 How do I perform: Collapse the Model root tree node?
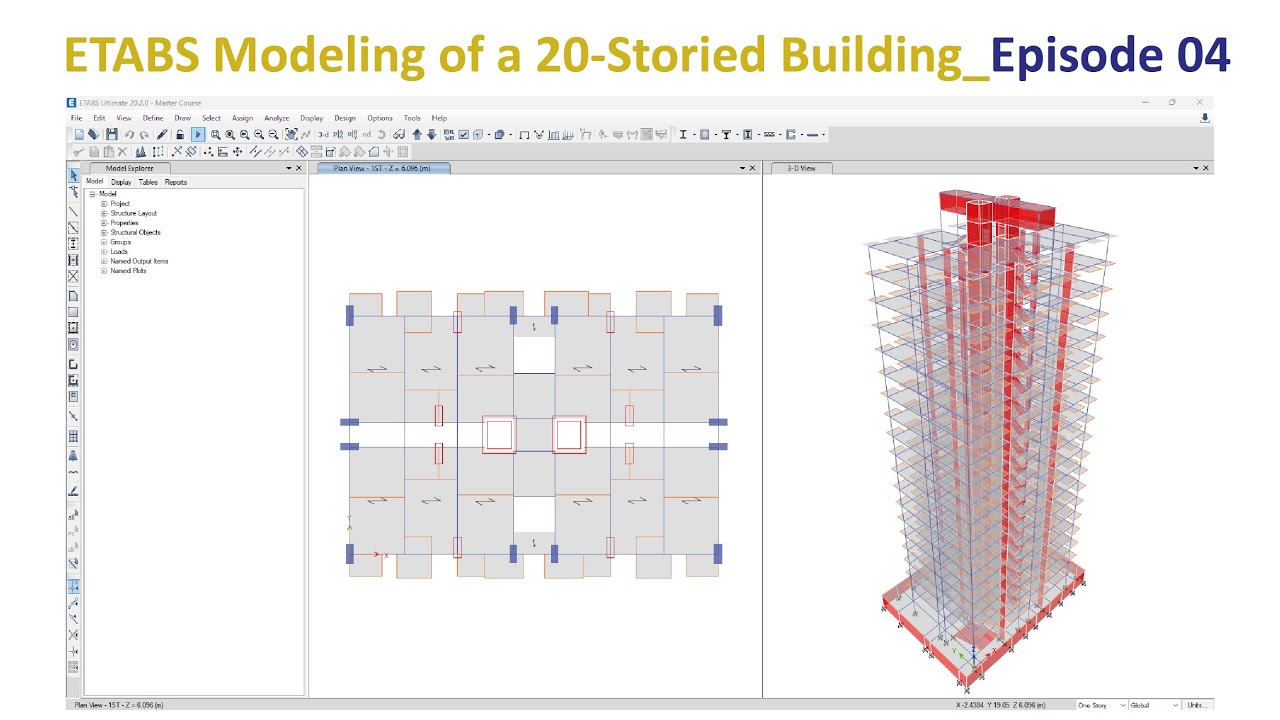[x=92, y=194]
